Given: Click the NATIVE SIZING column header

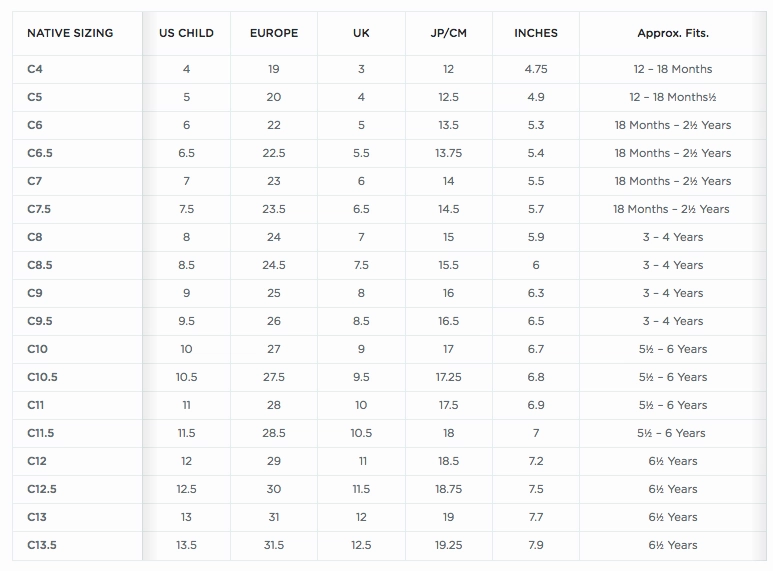Looking at the screenshot, I should point(70,33).
